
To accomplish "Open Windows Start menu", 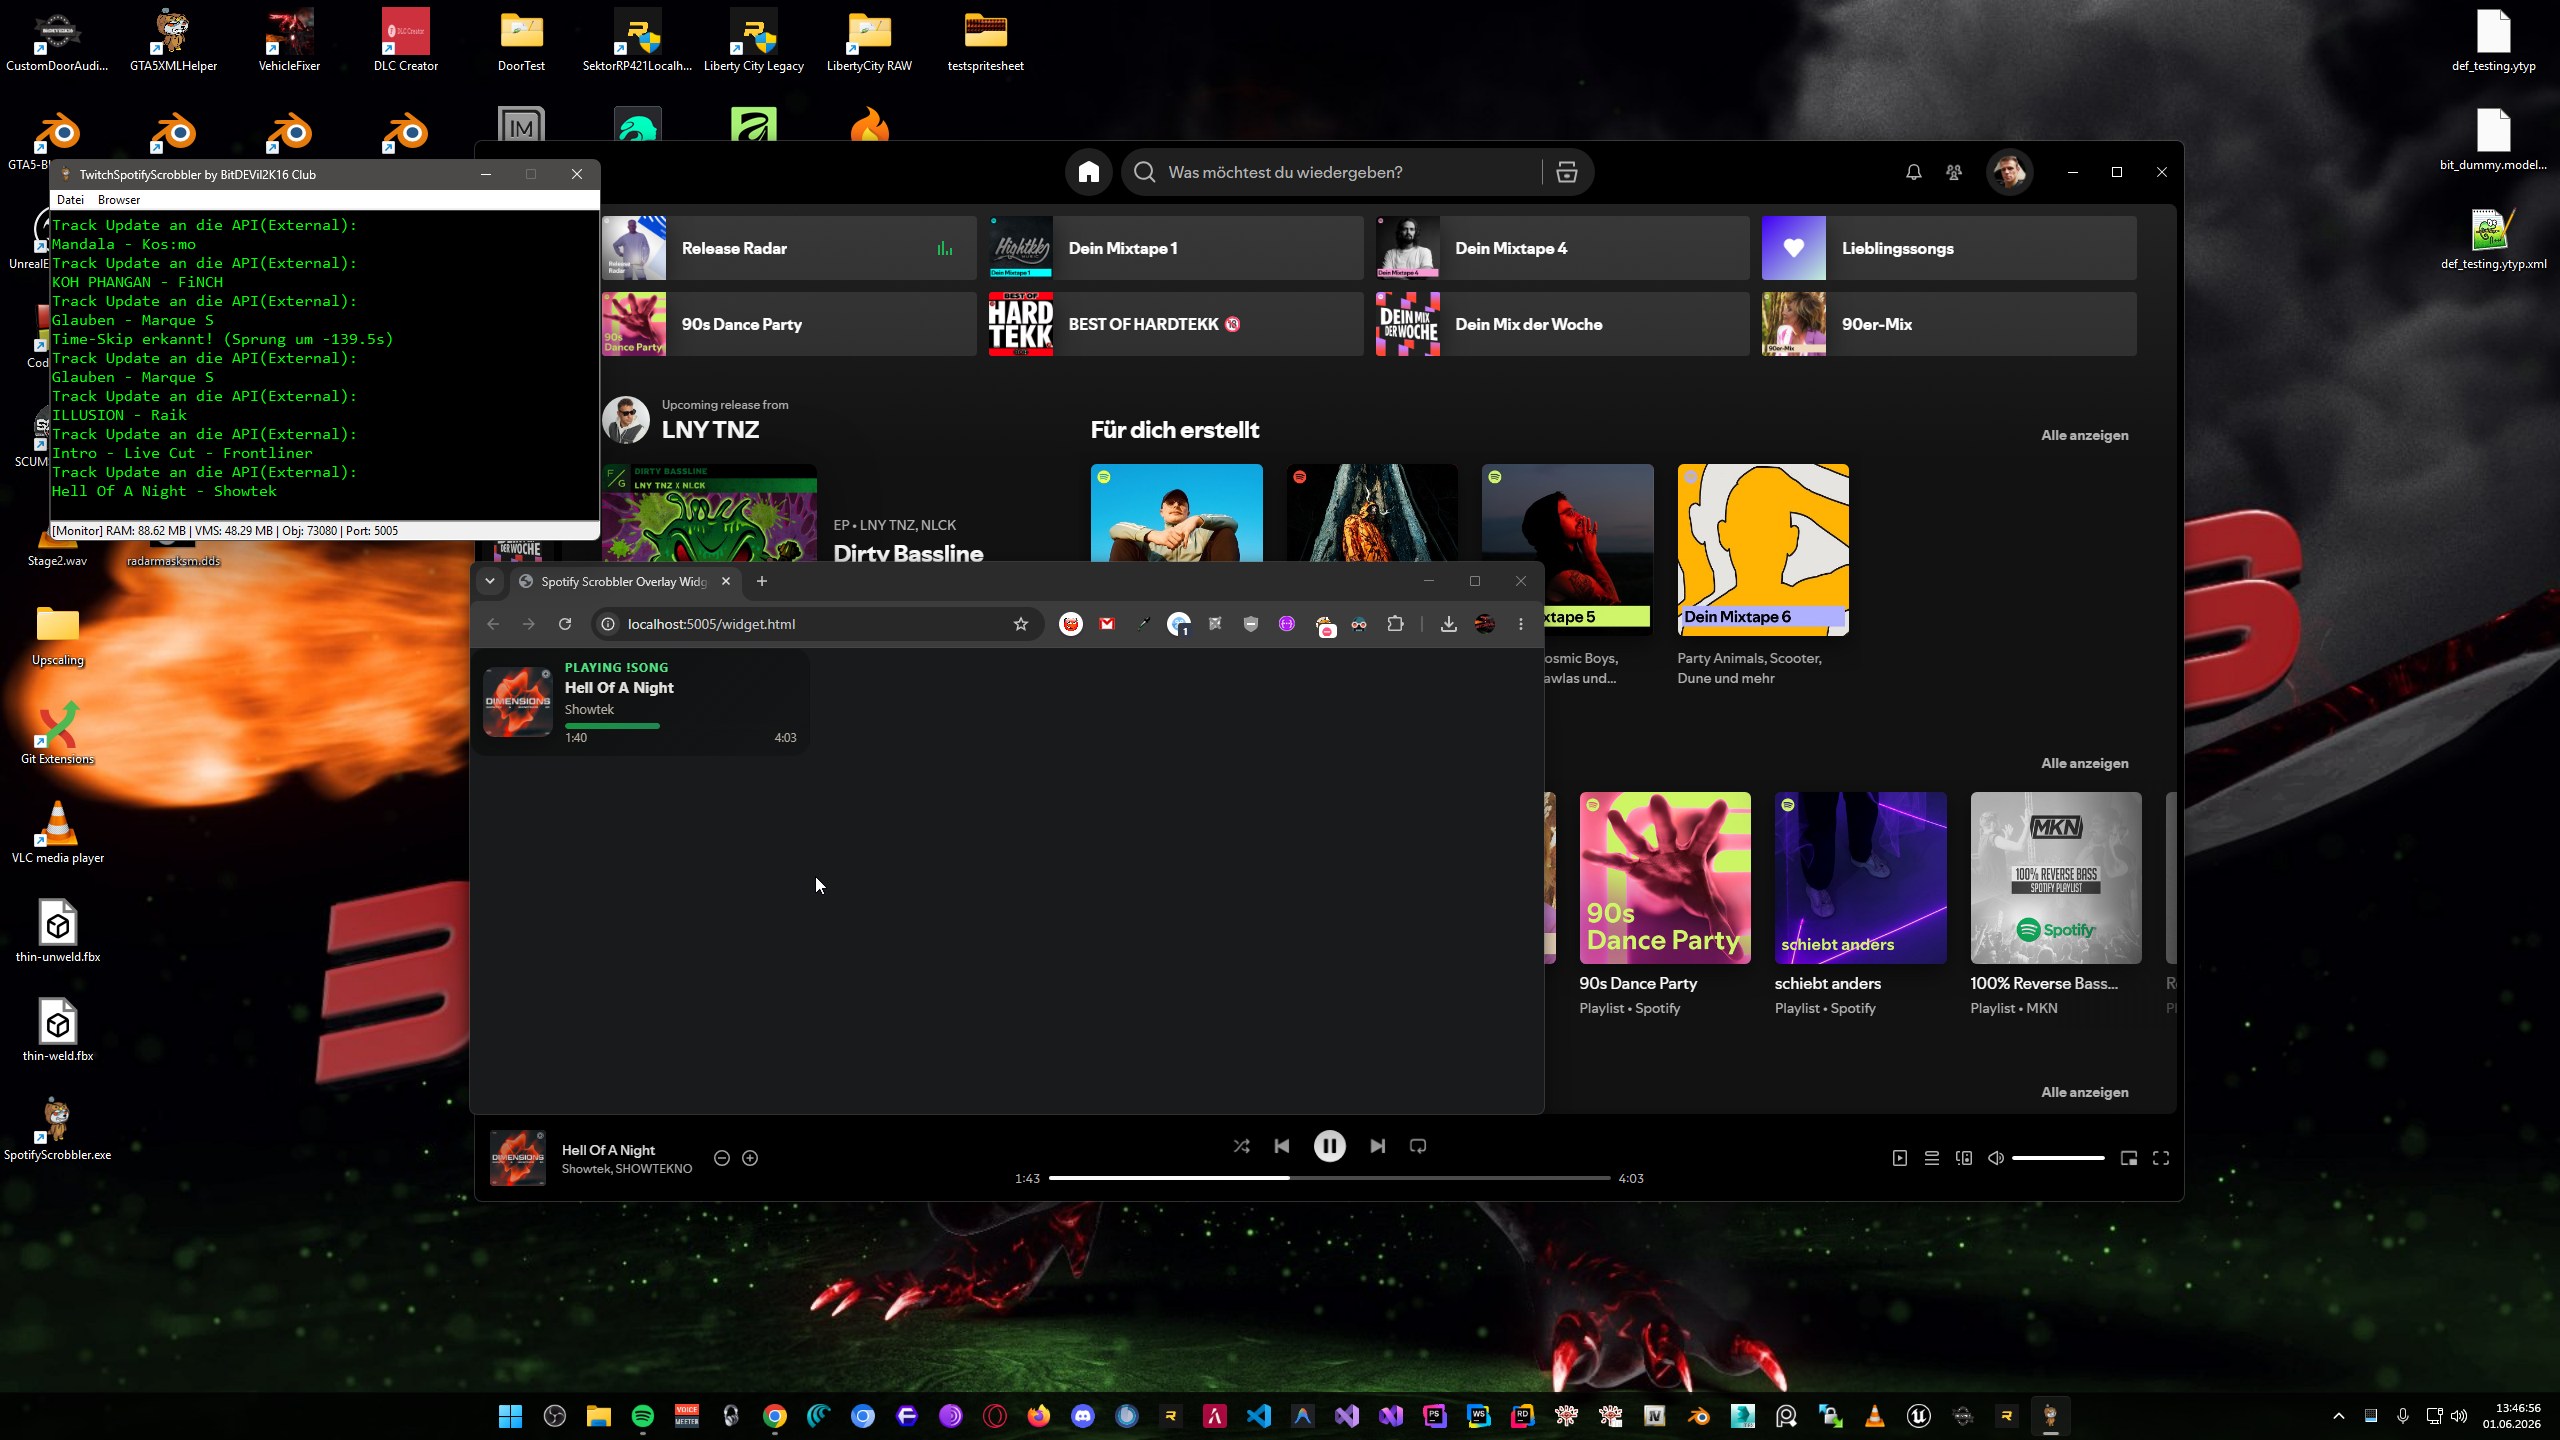I will point(510,1416).
